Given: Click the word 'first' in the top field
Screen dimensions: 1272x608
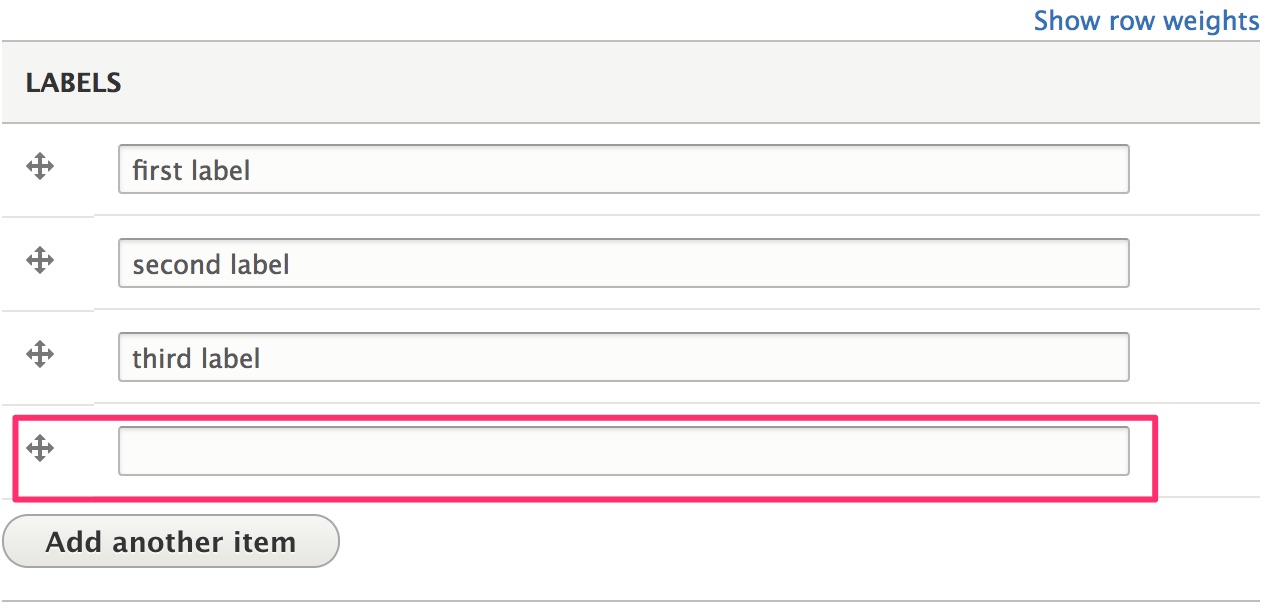Looking at the screenshot, I should 158,171.
